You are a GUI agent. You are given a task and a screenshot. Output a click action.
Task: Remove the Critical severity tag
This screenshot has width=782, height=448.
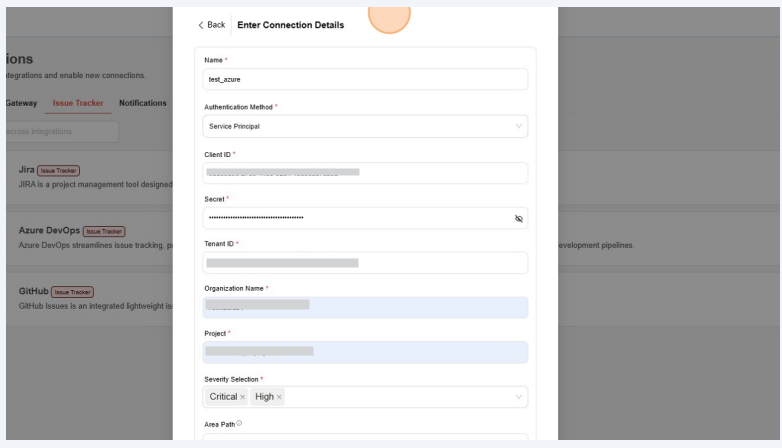pyautogui.click(x=243, y=397)
